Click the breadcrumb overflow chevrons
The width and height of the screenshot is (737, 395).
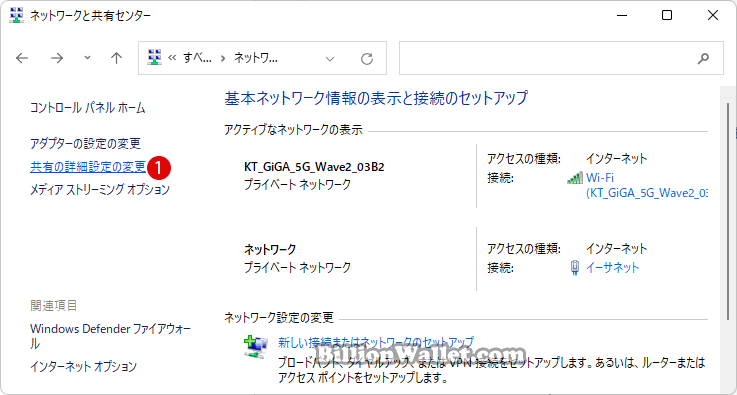point(172,58)
